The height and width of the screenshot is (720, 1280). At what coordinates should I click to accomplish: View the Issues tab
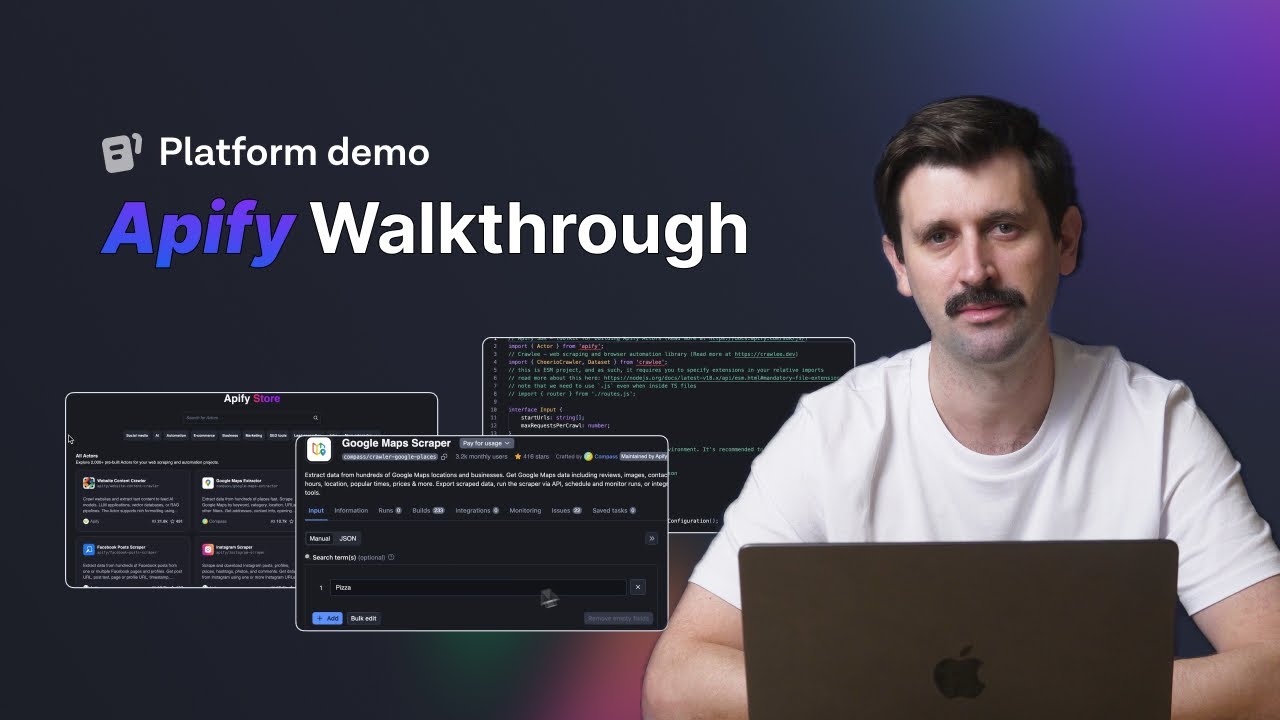pyautogui.click(x=567, y=510)
